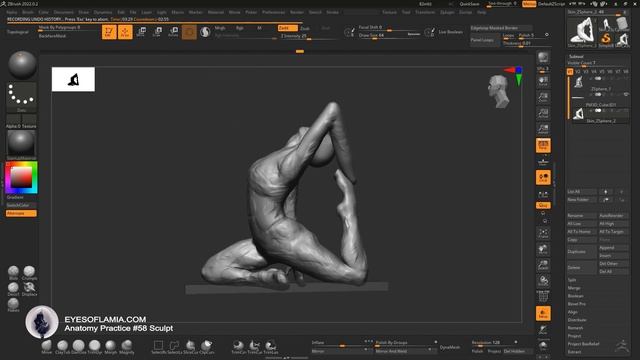Open the Help menu
Screen dimensions: 640x360
tap(482, 12)
